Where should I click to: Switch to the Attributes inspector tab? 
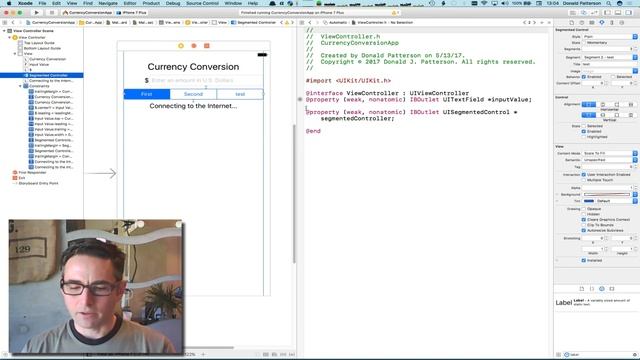[602, 23]
